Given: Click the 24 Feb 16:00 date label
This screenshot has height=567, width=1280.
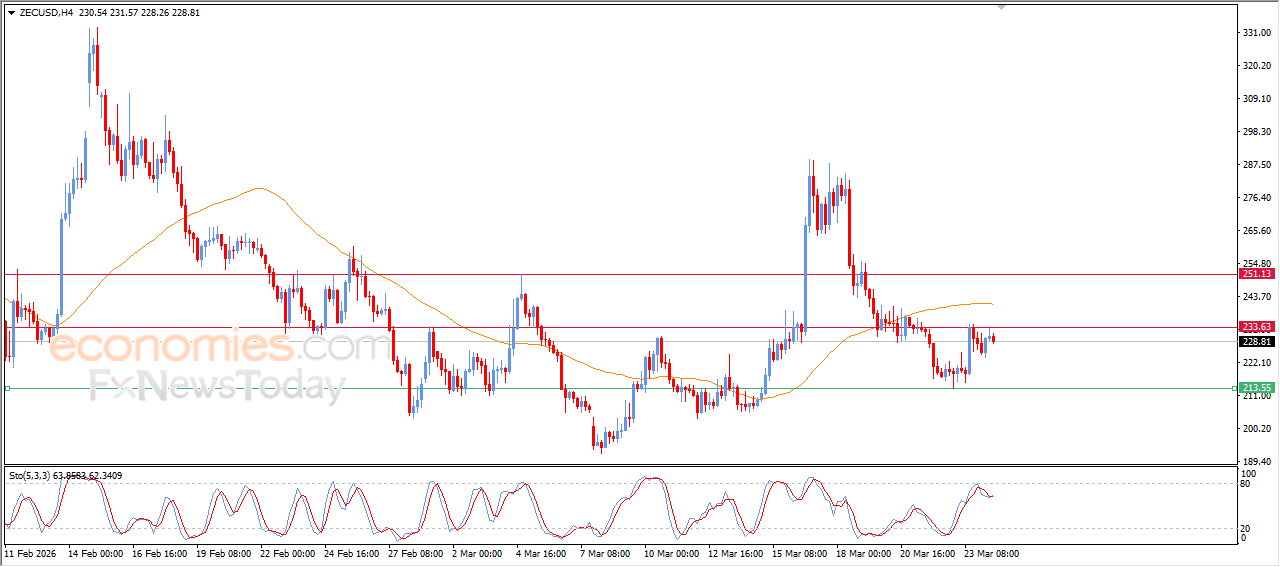Looking at the screenshot, I should click(351, 553).
